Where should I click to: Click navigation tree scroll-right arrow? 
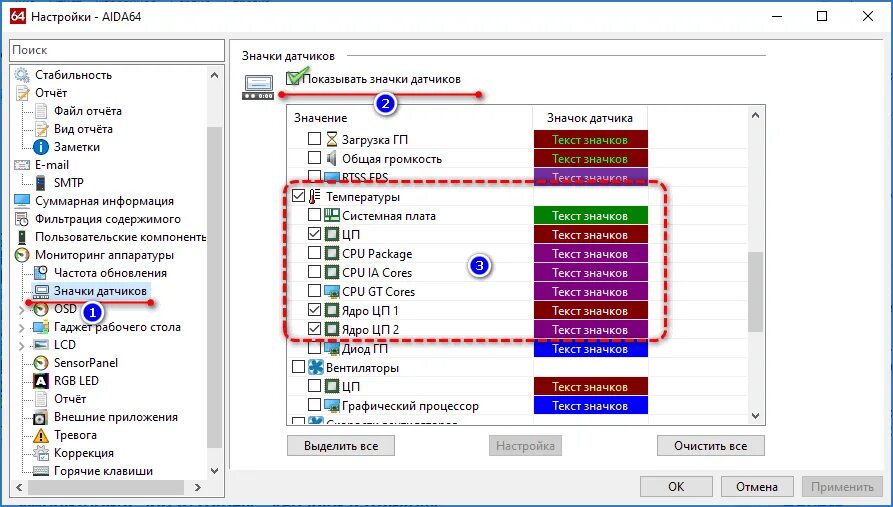coord(198,488)
